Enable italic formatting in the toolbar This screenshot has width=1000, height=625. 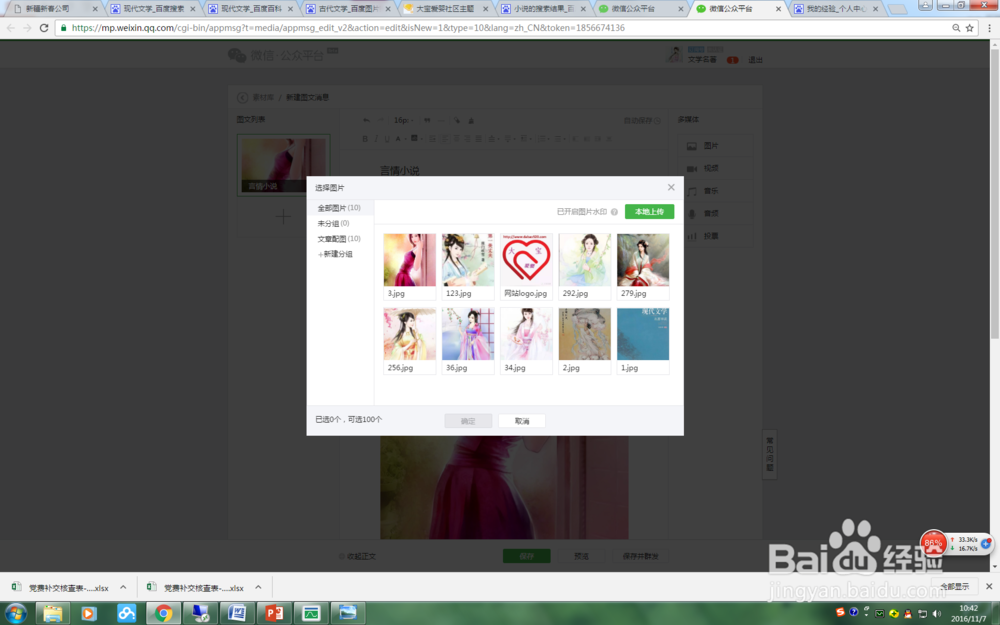point(377,138)
